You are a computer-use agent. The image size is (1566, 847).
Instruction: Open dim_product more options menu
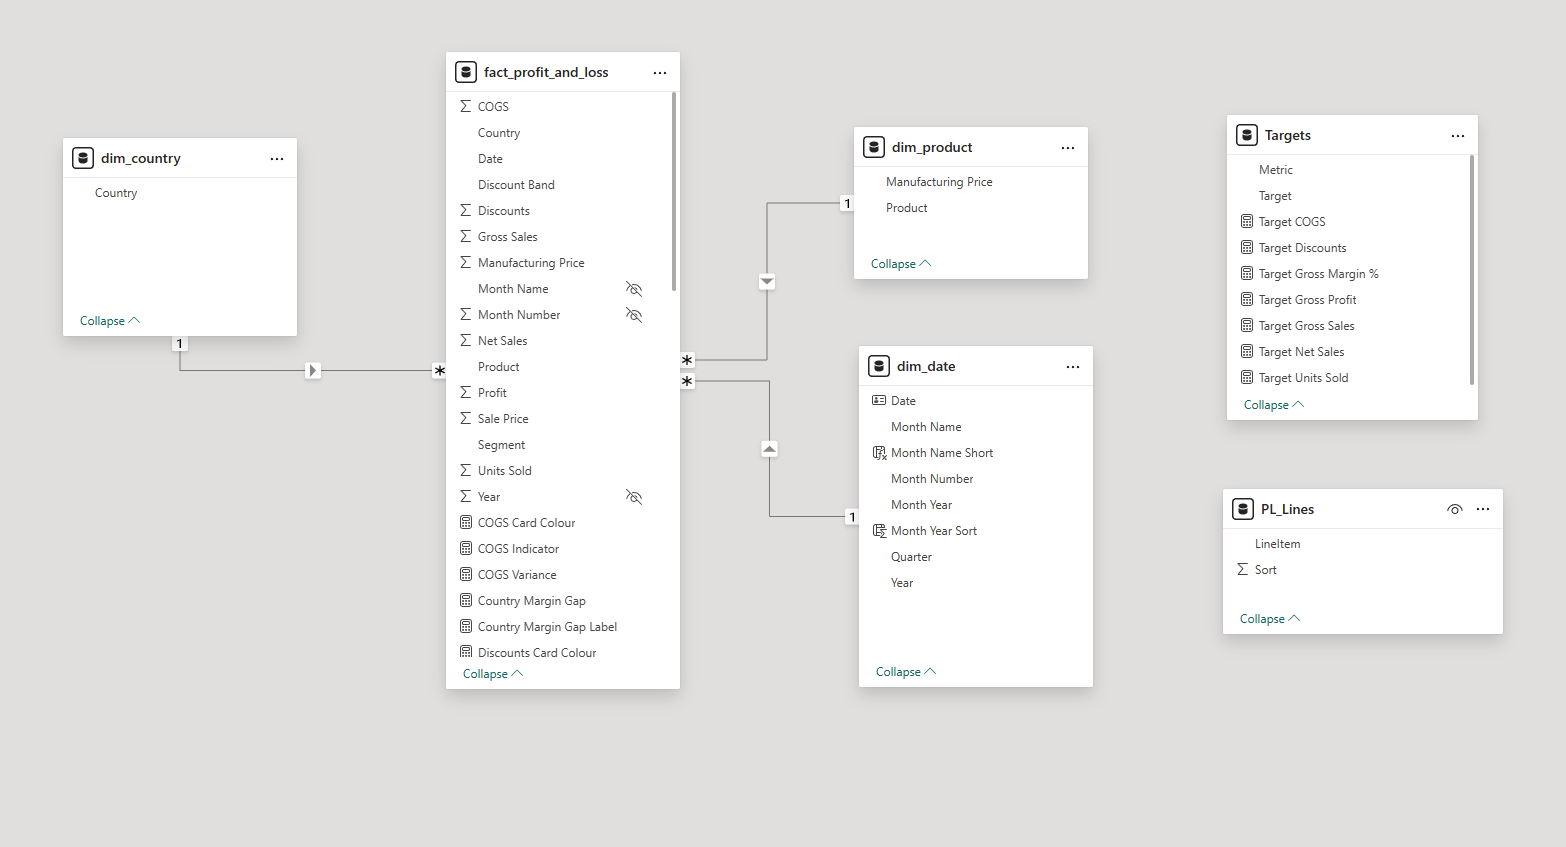(x=1068, y=147)
